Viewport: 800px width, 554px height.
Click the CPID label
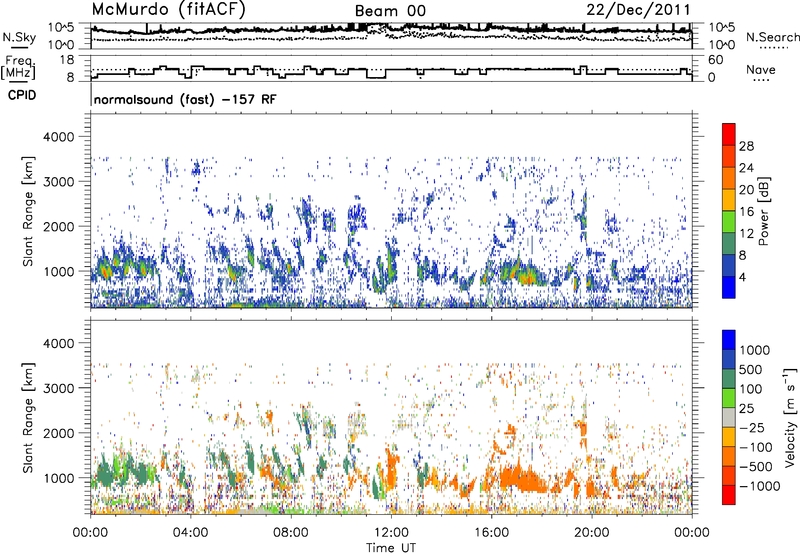point(22,95)
